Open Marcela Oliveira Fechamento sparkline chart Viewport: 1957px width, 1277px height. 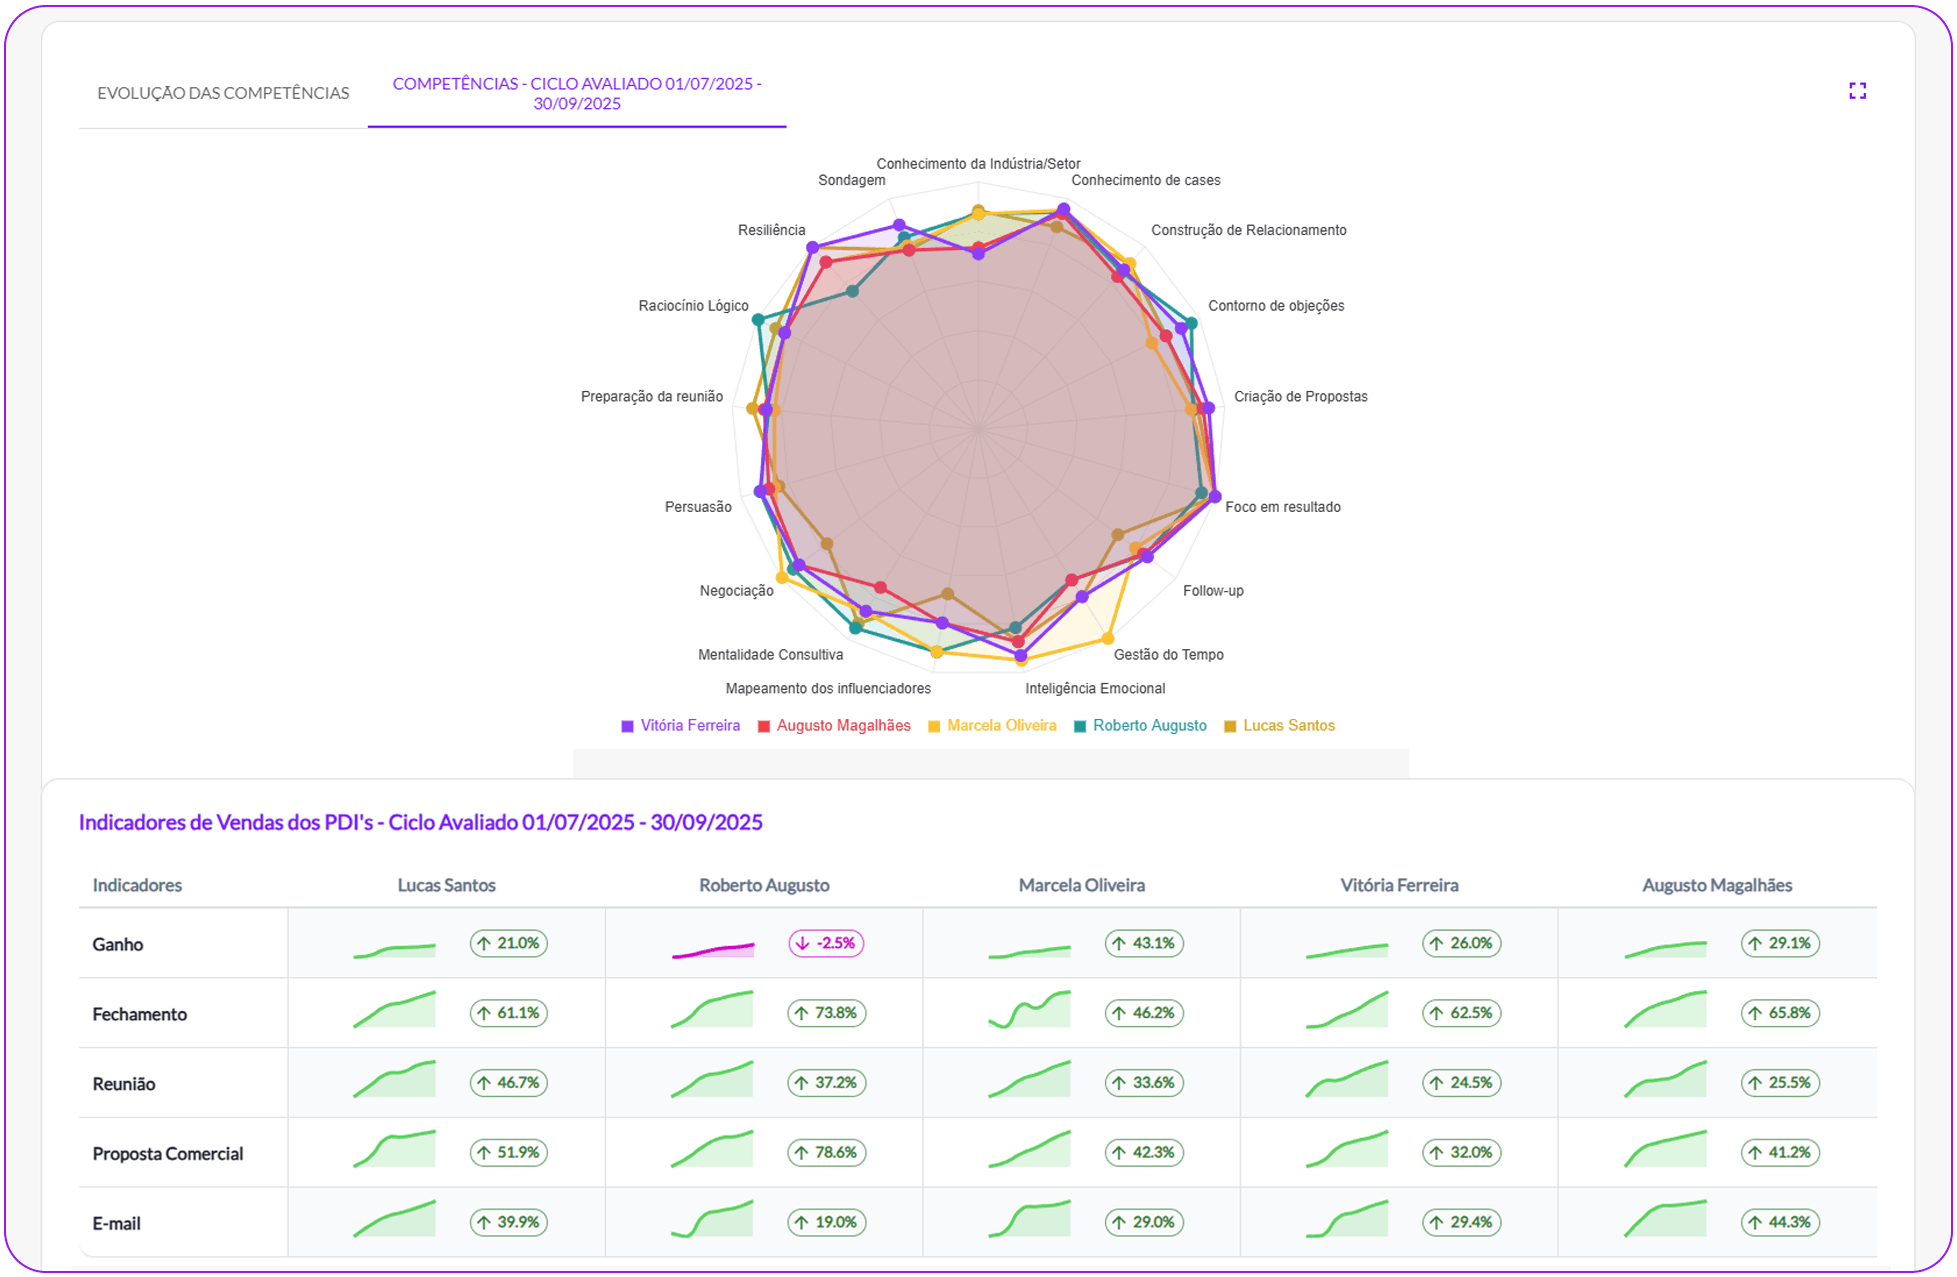point(1029,1010)
